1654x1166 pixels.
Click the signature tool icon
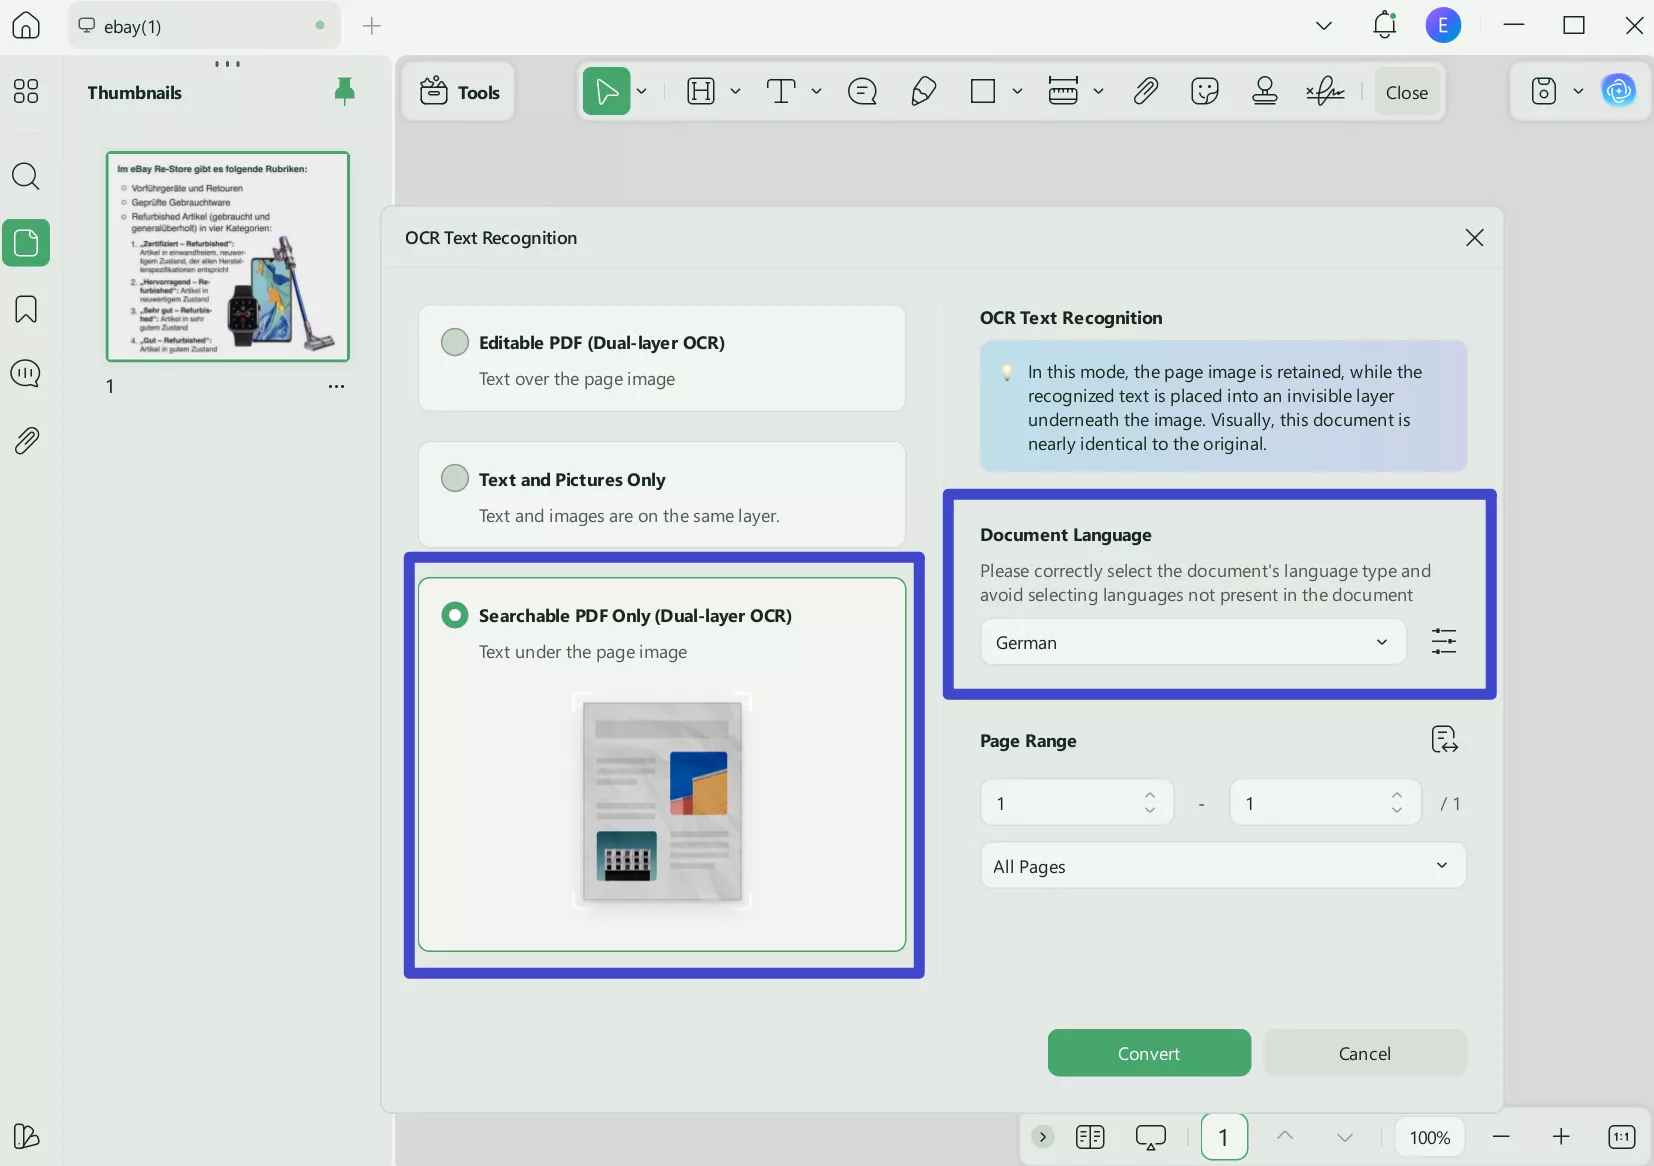pyautogui.click(x=1325, y=92)
